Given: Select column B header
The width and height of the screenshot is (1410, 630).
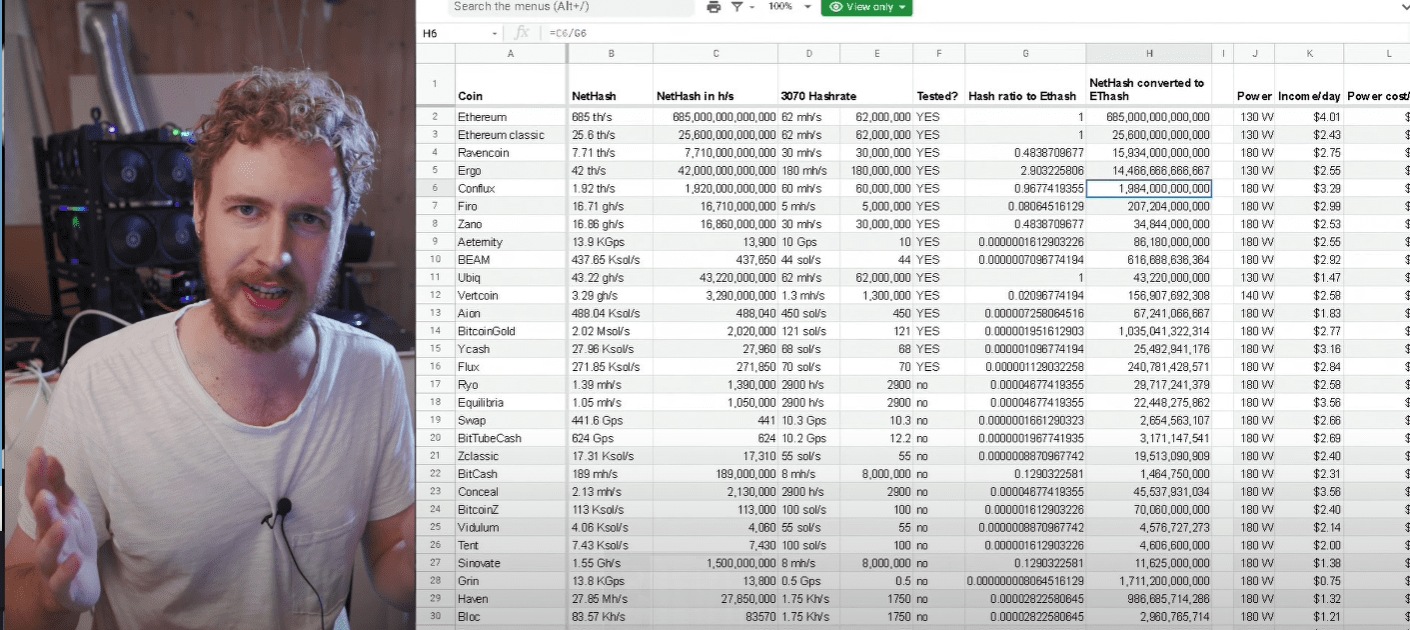Looking at the screenshot, I should click(x=610, y=53).
